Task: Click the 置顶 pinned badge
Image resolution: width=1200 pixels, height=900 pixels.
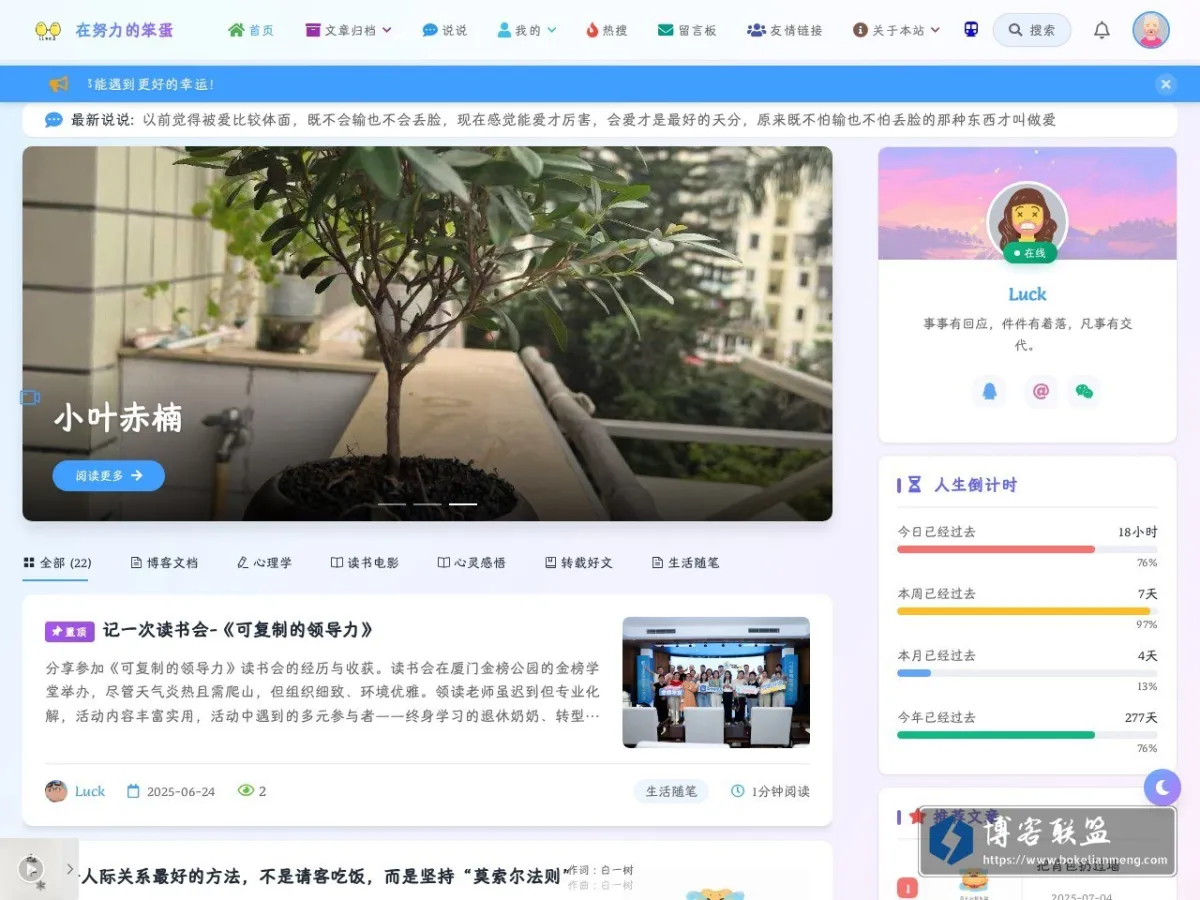Action: pyautogui.click(x=69, y=631)
